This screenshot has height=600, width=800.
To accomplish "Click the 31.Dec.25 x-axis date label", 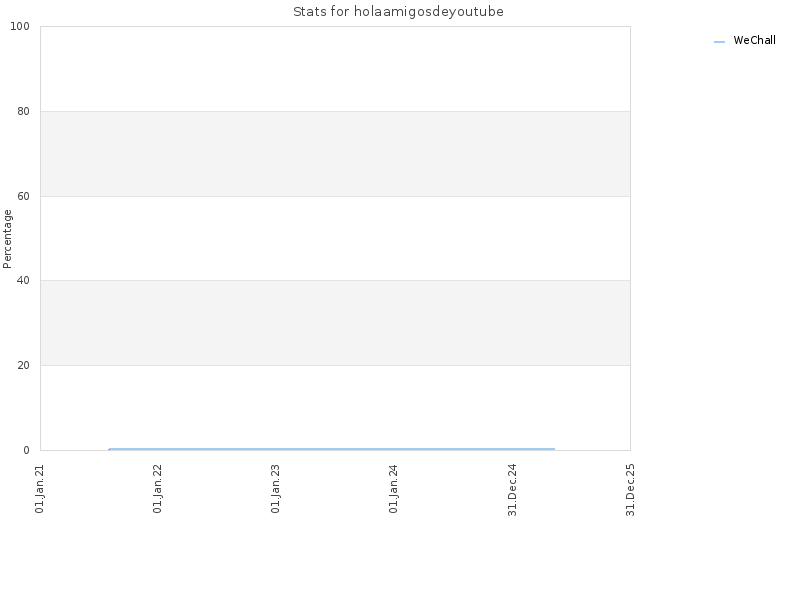I will (630, 490).
